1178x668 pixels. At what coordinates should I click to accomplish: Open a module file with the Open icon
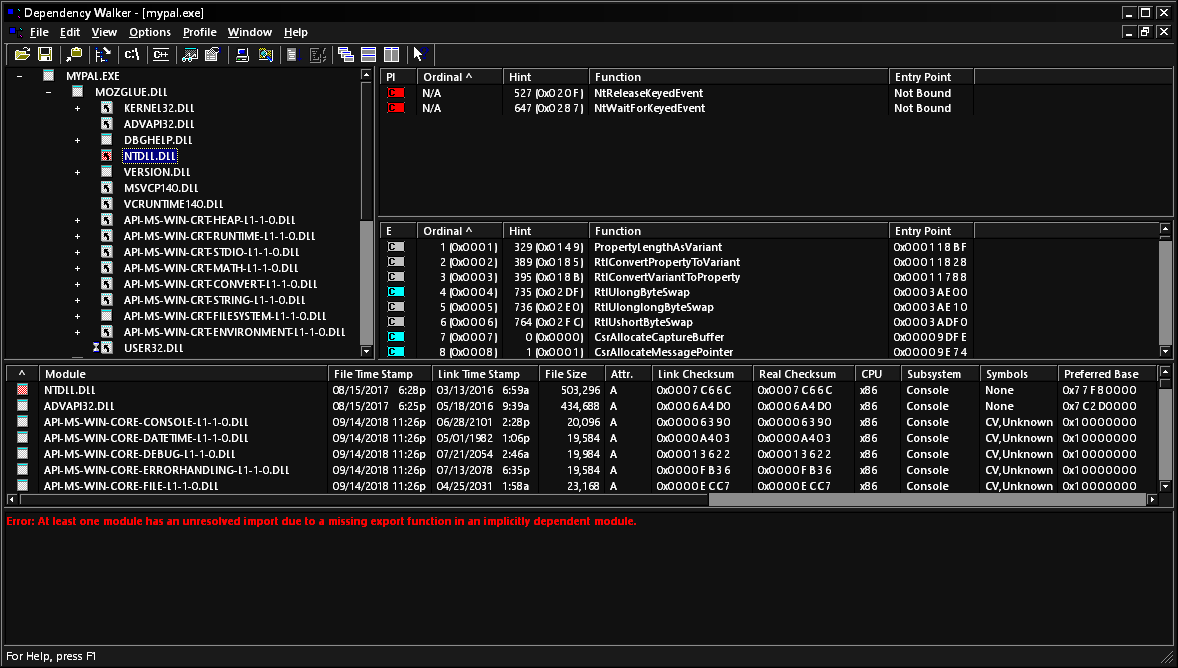click(x=22, y=55)
